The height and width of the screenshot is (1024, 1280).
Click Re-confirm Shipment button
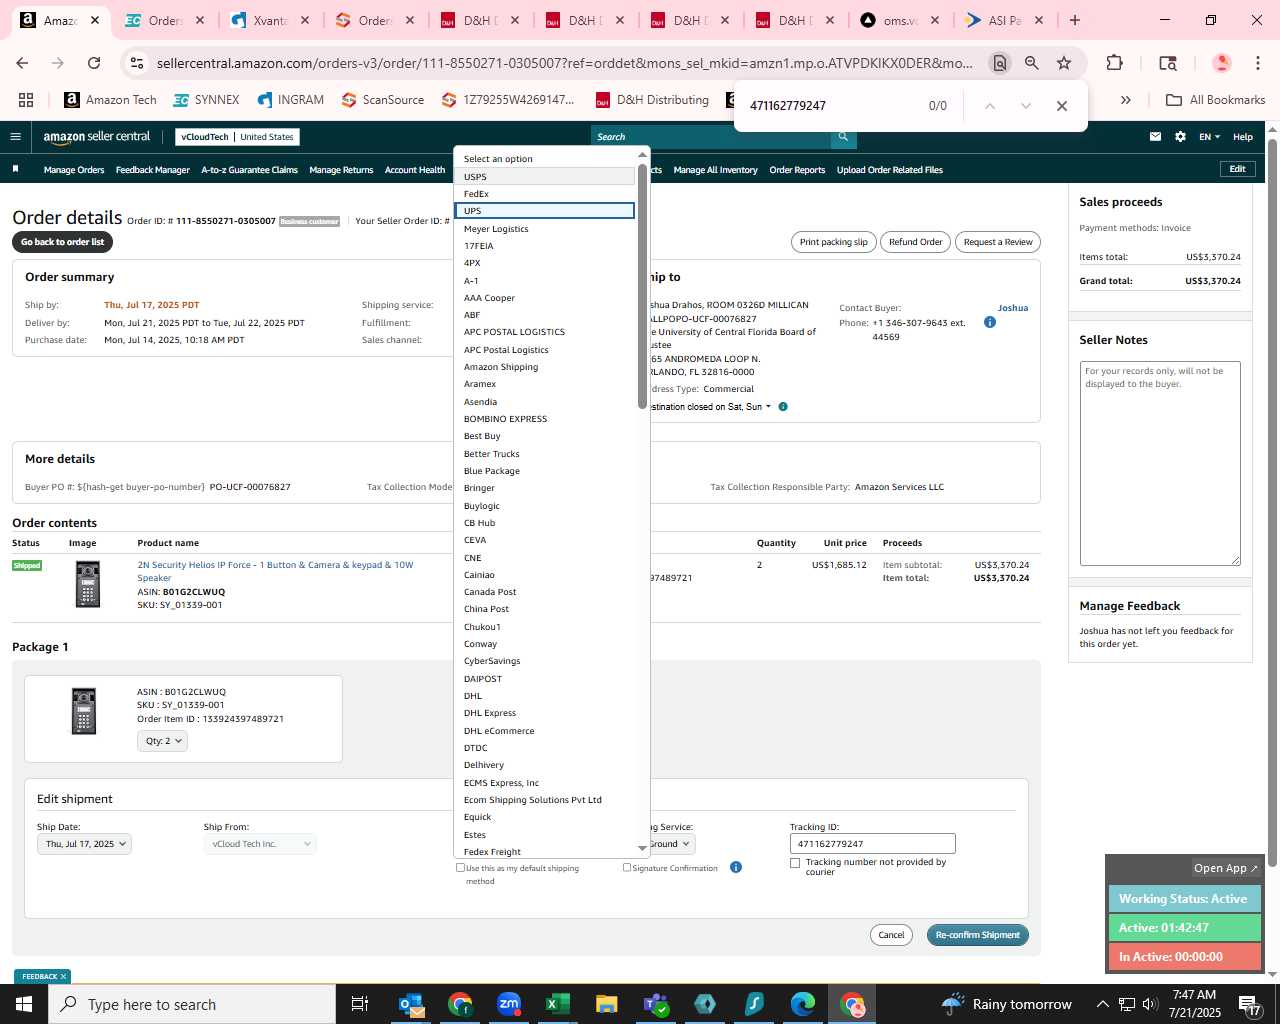coord(977,935)
